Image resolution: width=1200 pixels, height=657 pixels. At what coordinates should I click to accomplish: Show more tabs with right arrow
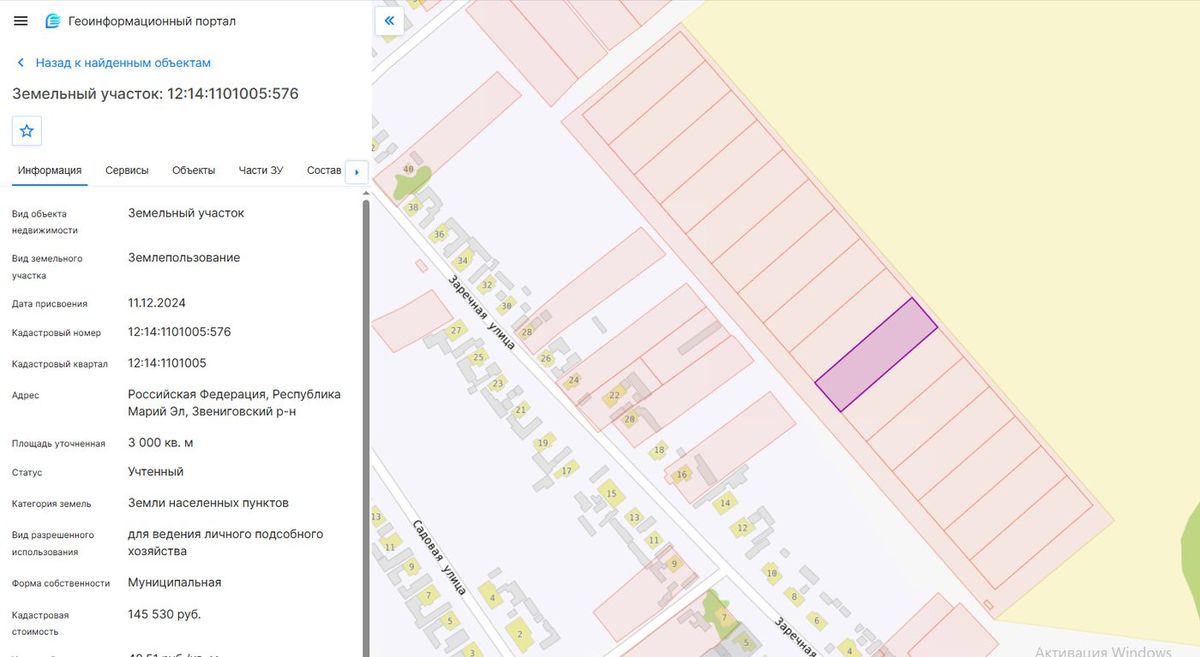coord(357,172)
